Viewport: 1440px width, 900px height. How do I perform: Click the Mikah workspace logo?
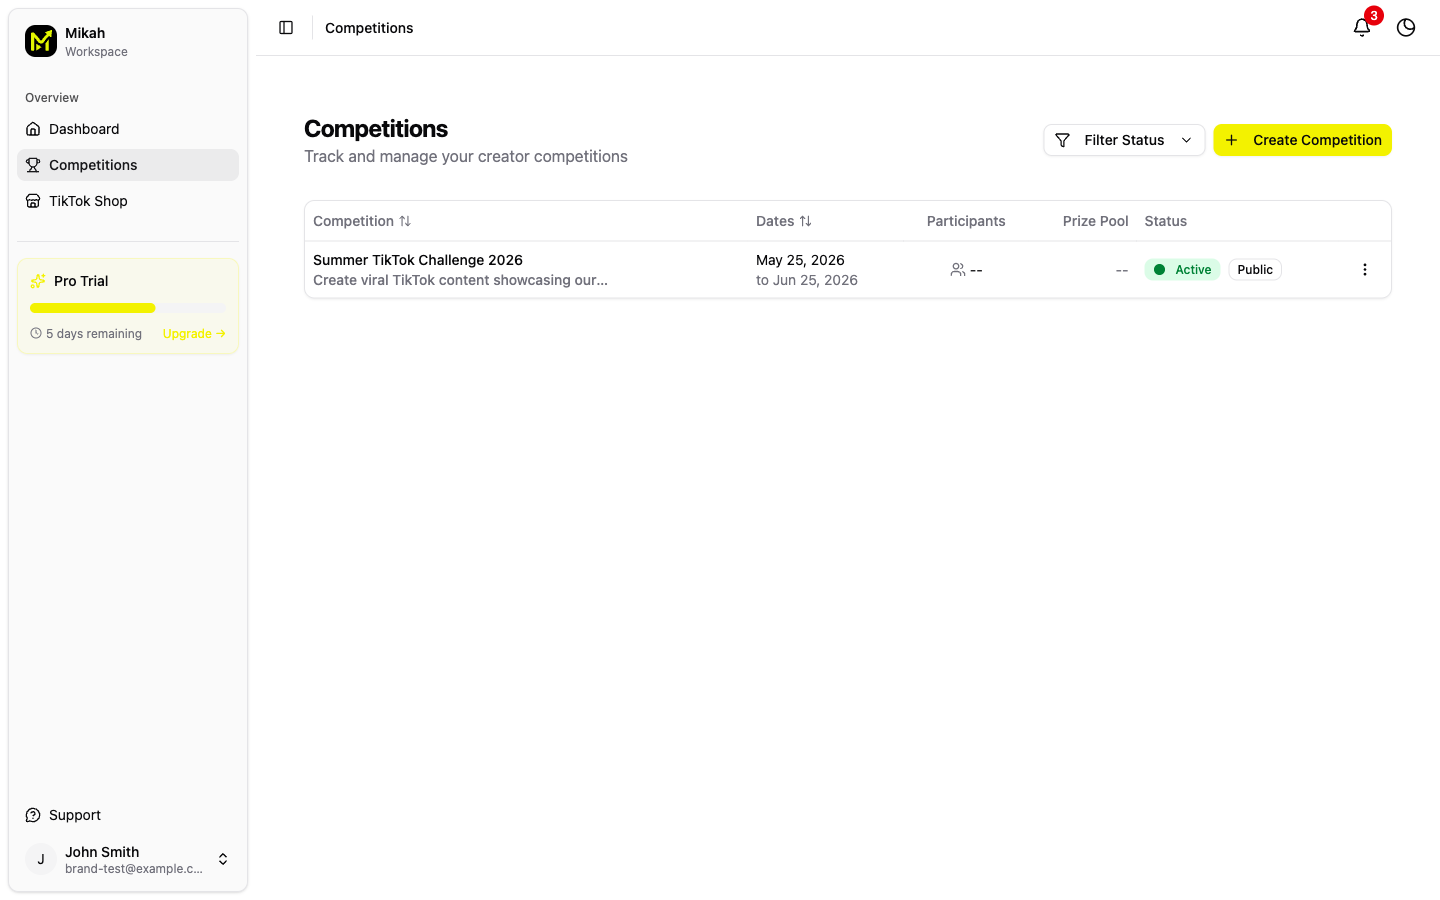click(41, 41)
